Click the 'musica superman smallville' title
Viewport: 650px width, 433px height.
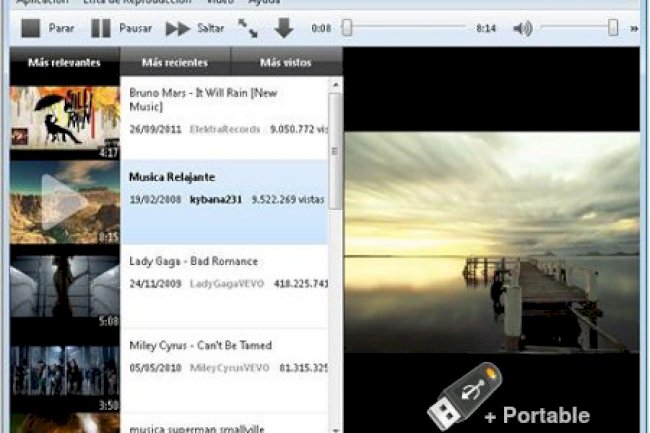coord(196,429)
